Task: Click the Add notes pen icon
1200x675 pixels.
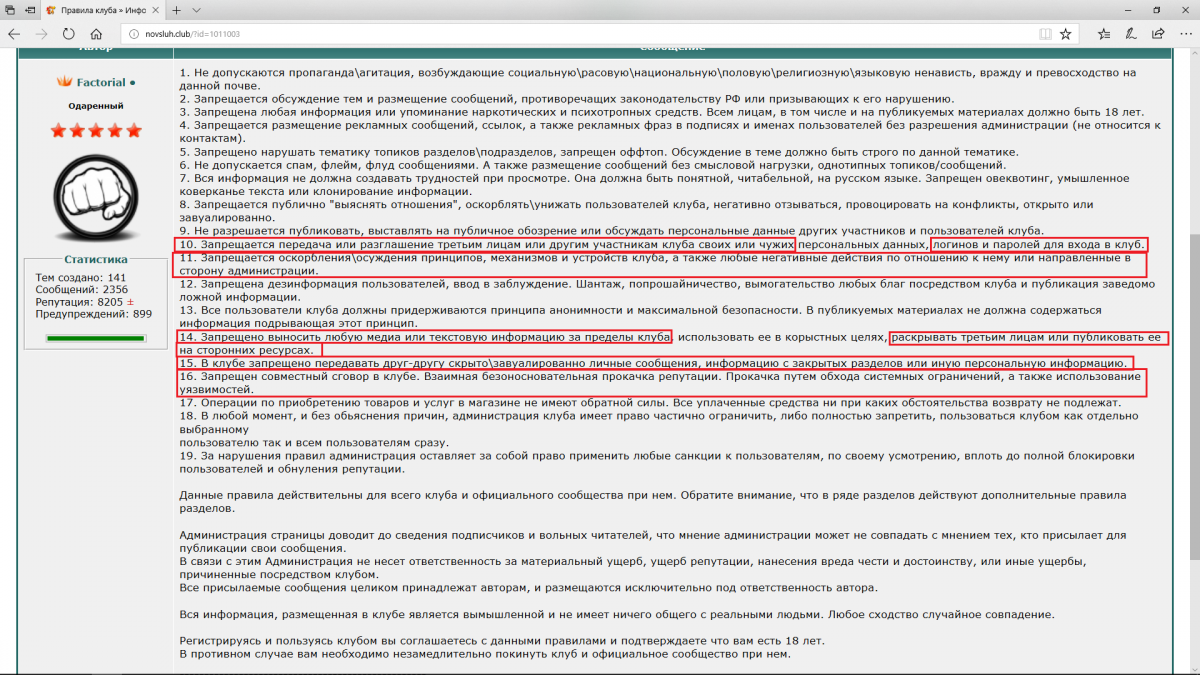Action: 1130,33
